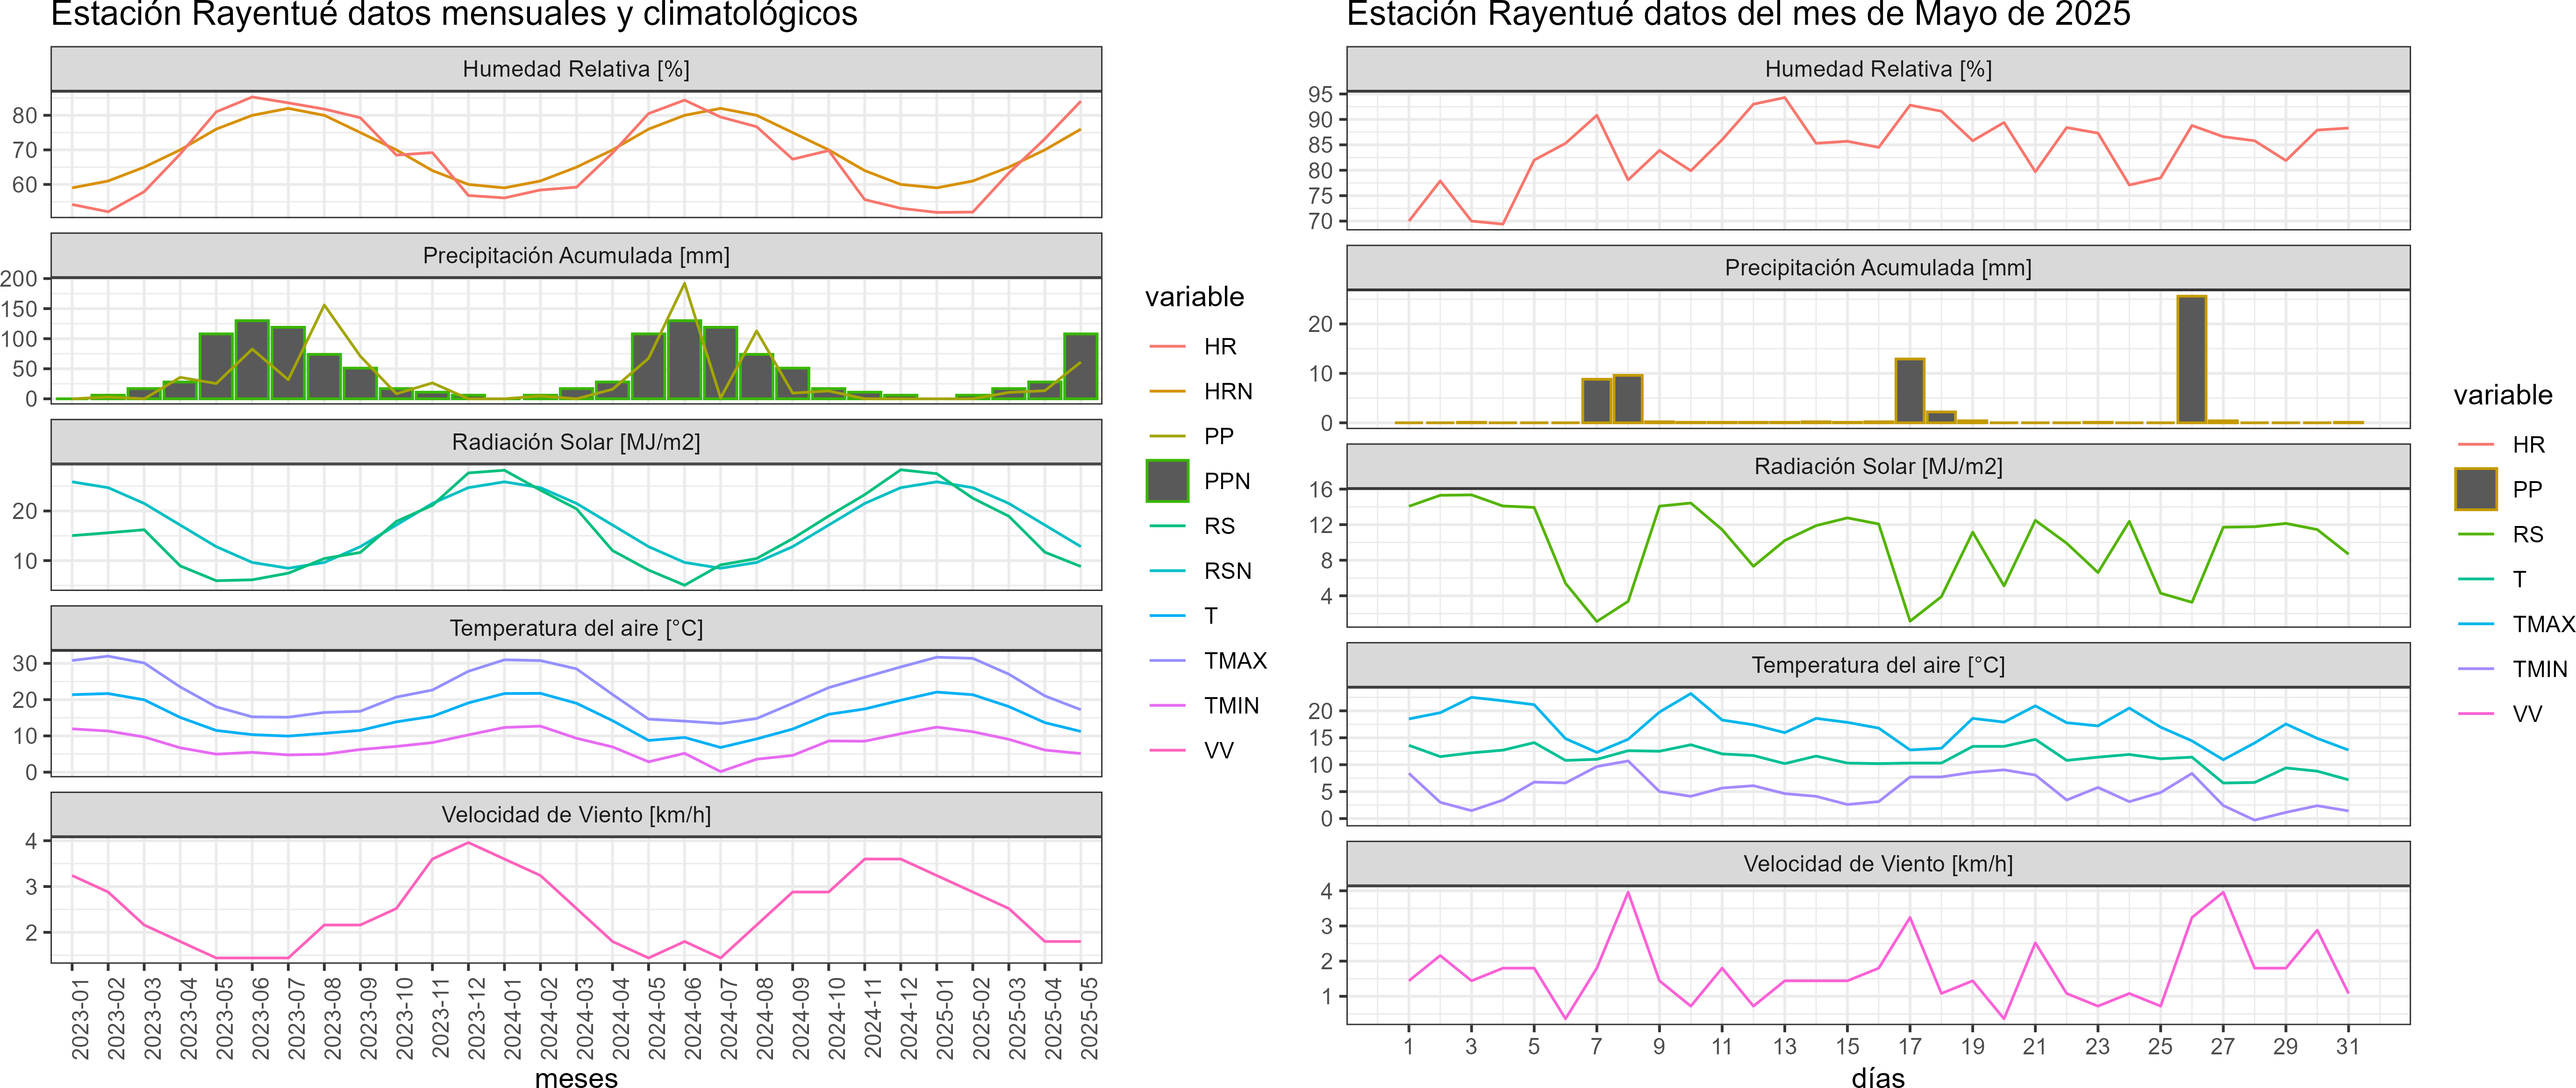Click the '2024-12' month tick label
The height and width of the screenshot is (1088, 2576).
click(908, 1018)
